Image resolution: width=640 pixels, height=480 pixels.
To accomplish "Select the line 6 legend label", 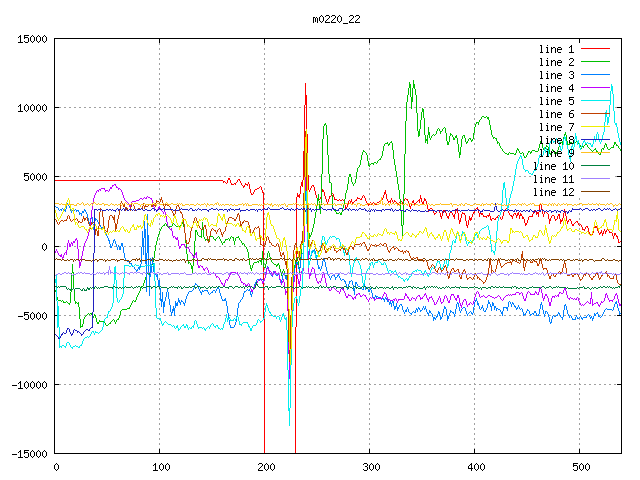I will point(556,114).
